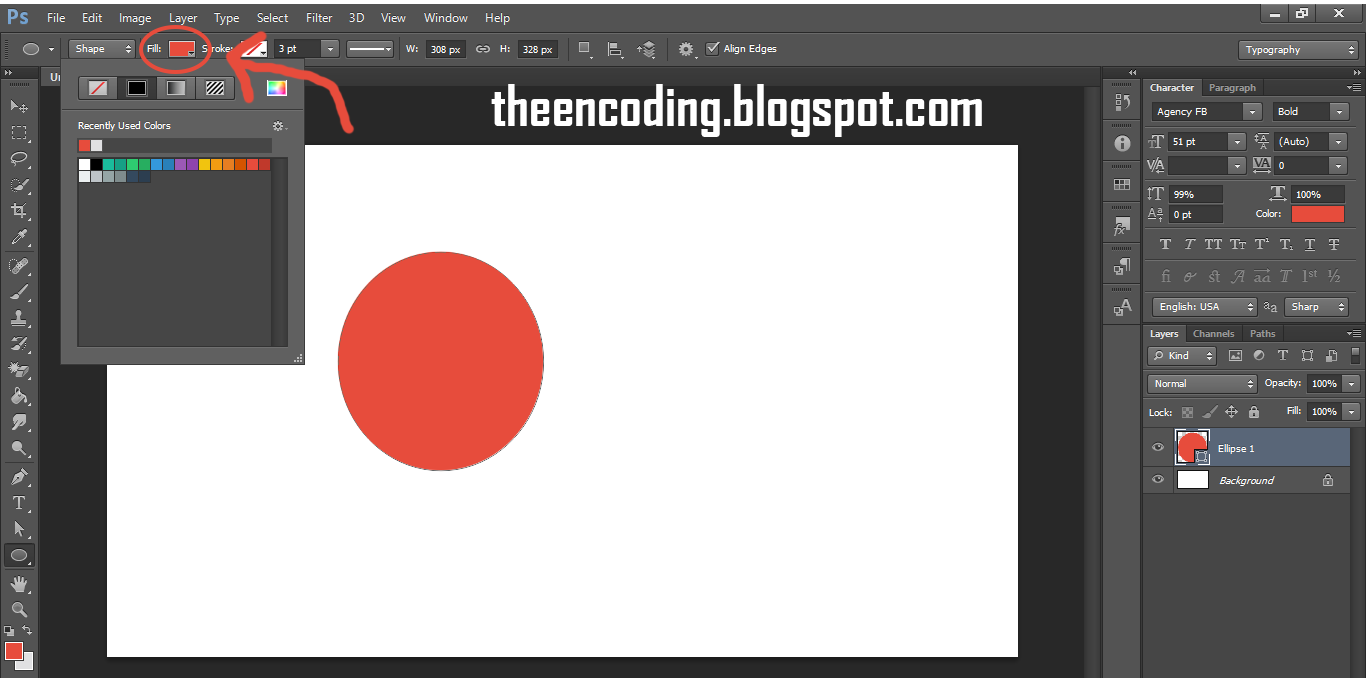This screenshot has height=678, width=1366.
Task: Choose the Pattern fill option
Action: [x=215, y=88]
